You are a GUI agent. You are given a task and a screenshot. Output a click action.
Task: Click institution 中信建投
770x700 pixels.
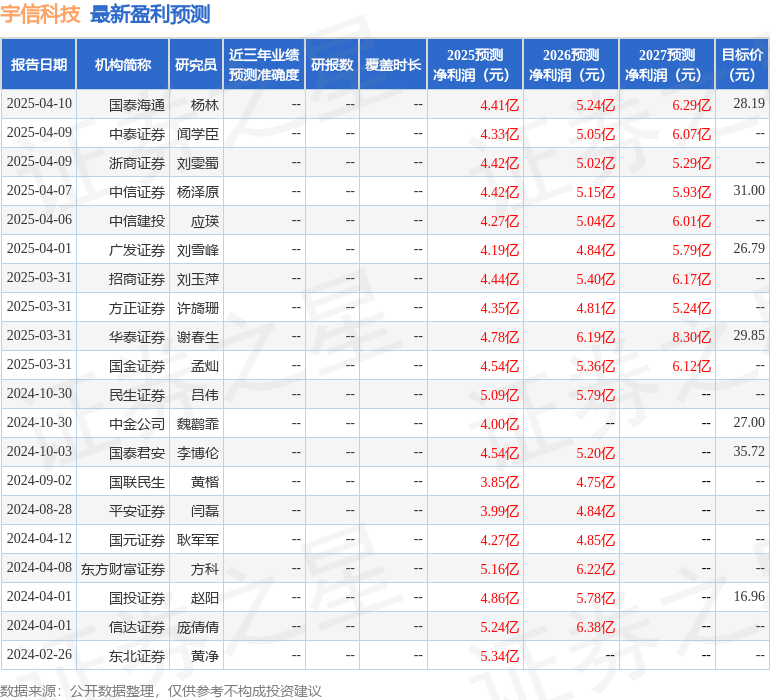click(x=137, y=221)
